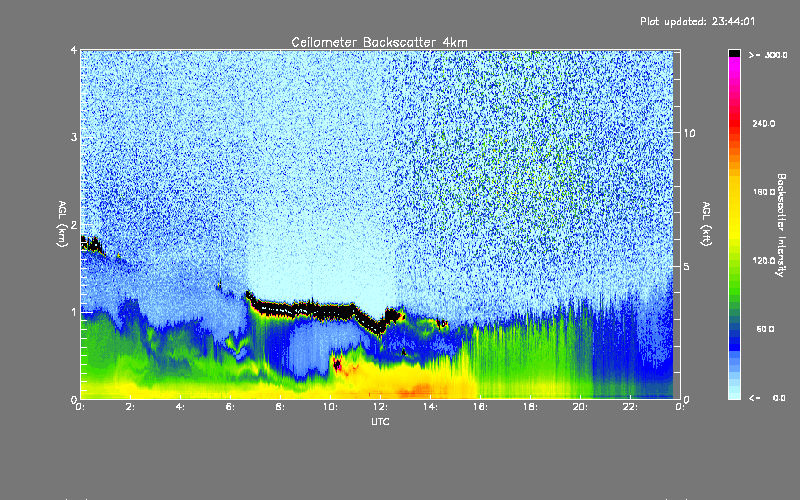The image size is (800, 500).
Task: Select the '16:' hour tick on UTC axis
Action: coord(480,407)
